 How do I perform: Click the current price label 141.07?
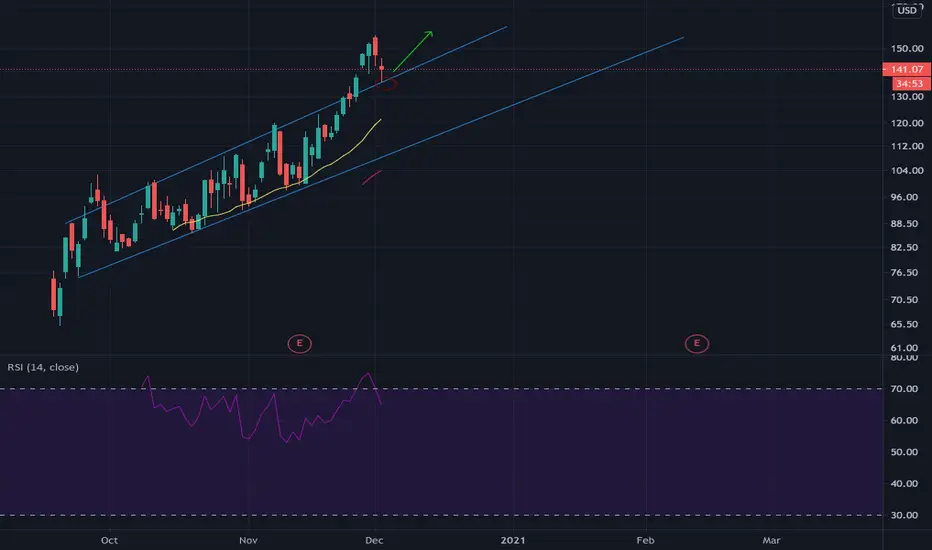(906, 70)
